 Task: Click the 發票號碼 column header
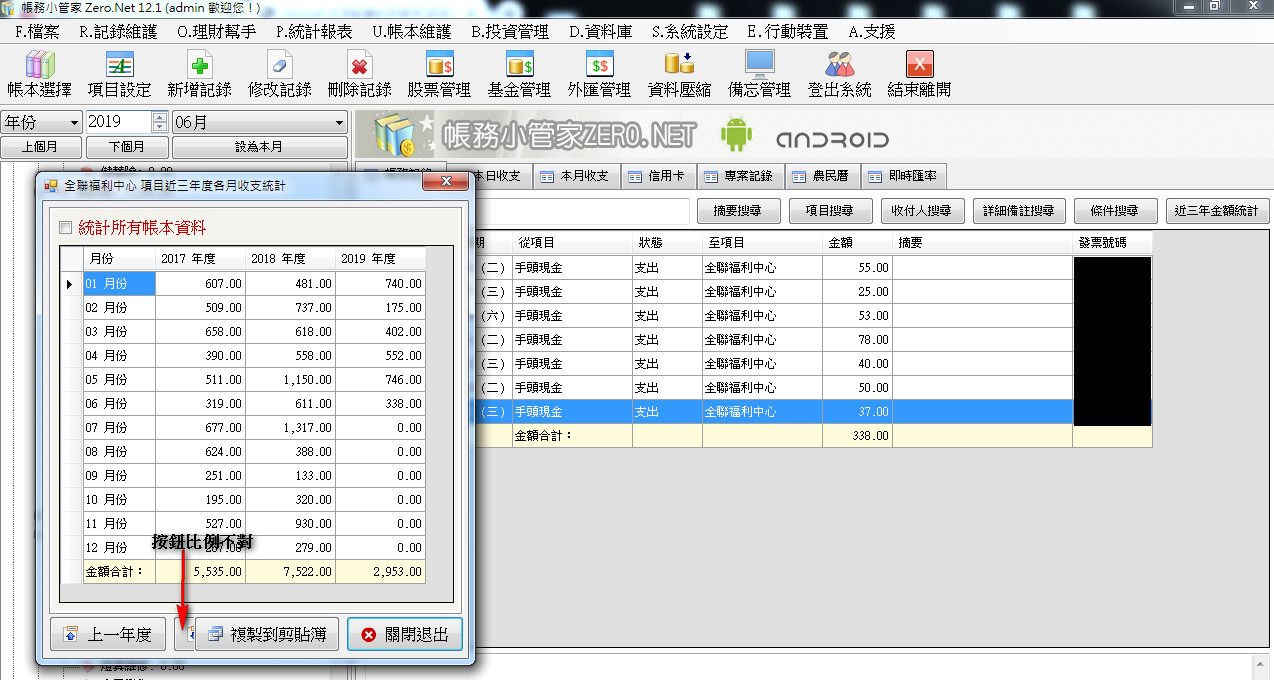click(1112, 243)
